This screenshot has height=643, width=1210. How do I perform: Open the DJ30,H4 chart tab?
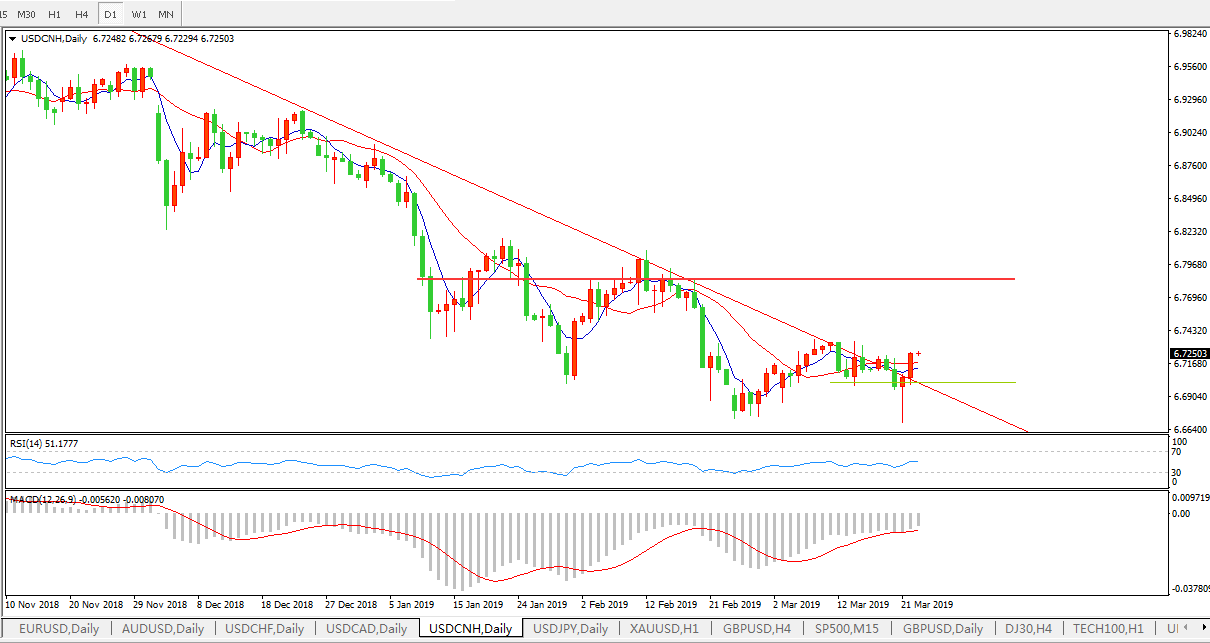click(x=1026, y=629)
